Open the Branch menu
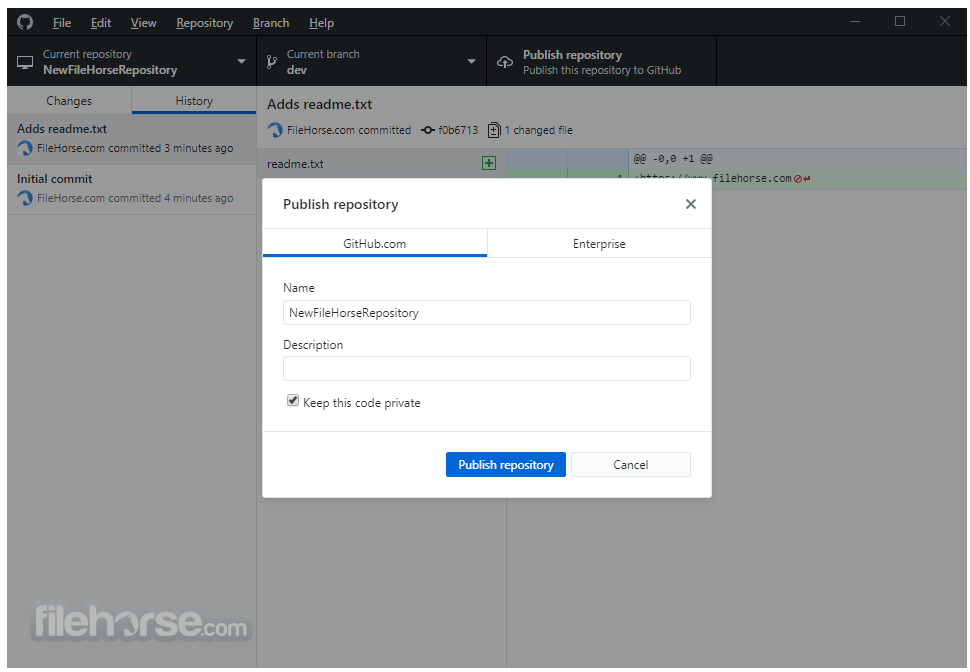The image size is (970, 672). (x=271, y=23)
